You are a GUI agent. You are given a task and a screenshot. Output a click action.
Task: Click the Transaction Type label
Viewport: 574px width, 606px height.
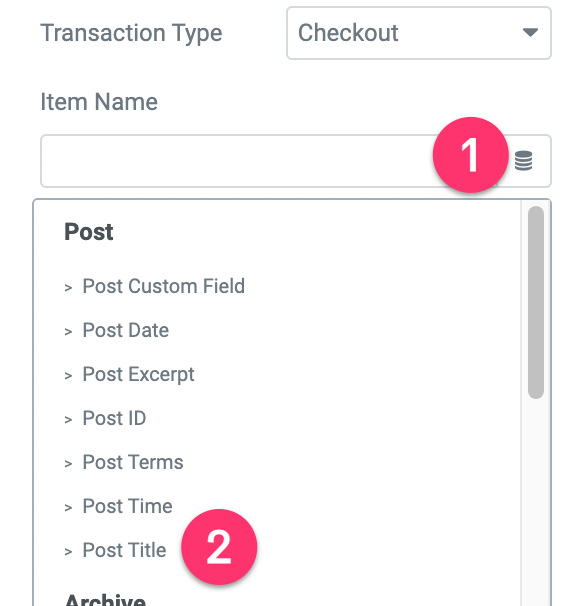coord(131,34)
